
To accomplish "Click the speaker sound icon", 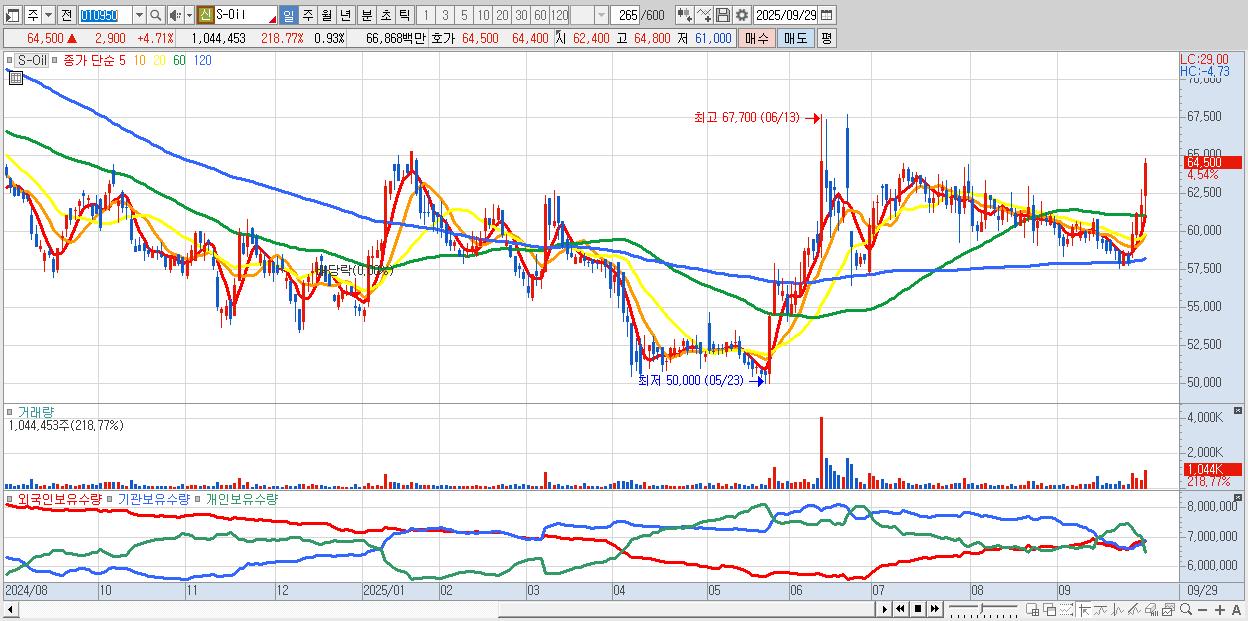I will [x=175, y=15].
